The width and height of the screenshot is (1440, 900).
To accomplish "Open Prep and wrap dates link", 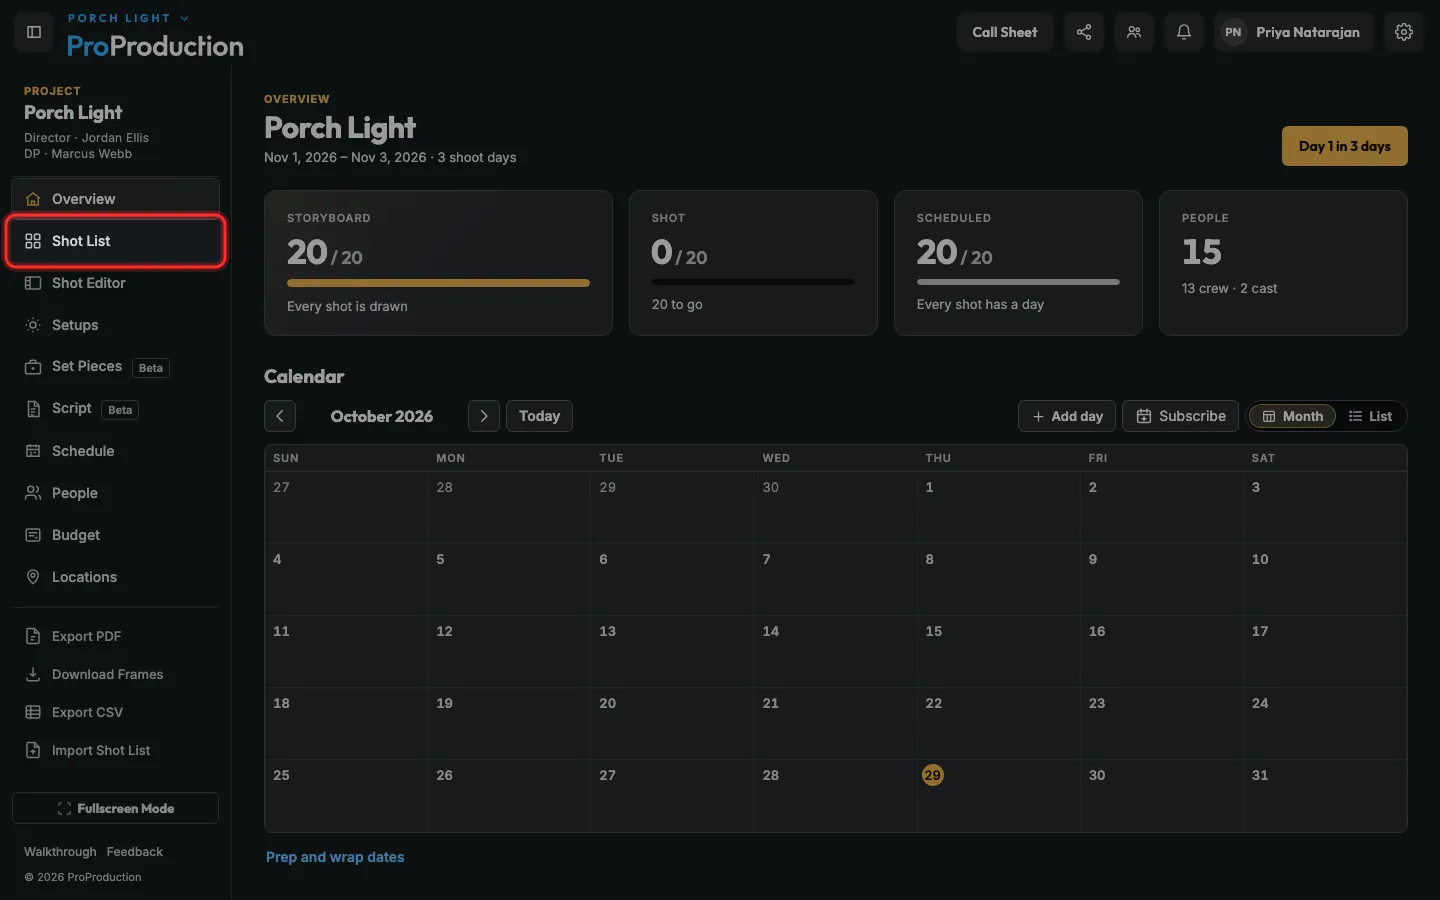I will point(335,857).
